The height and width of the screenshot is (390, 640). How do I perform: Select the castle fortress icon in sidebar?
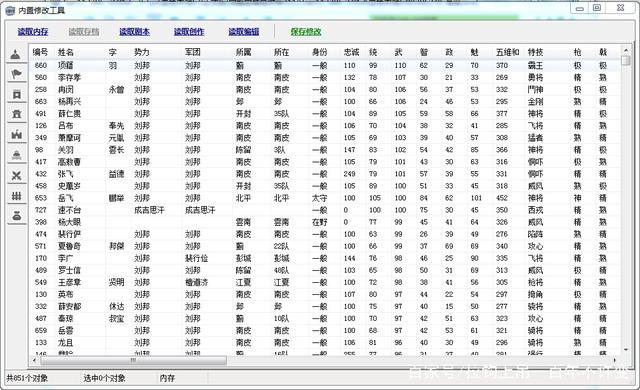tap(16, 134)
